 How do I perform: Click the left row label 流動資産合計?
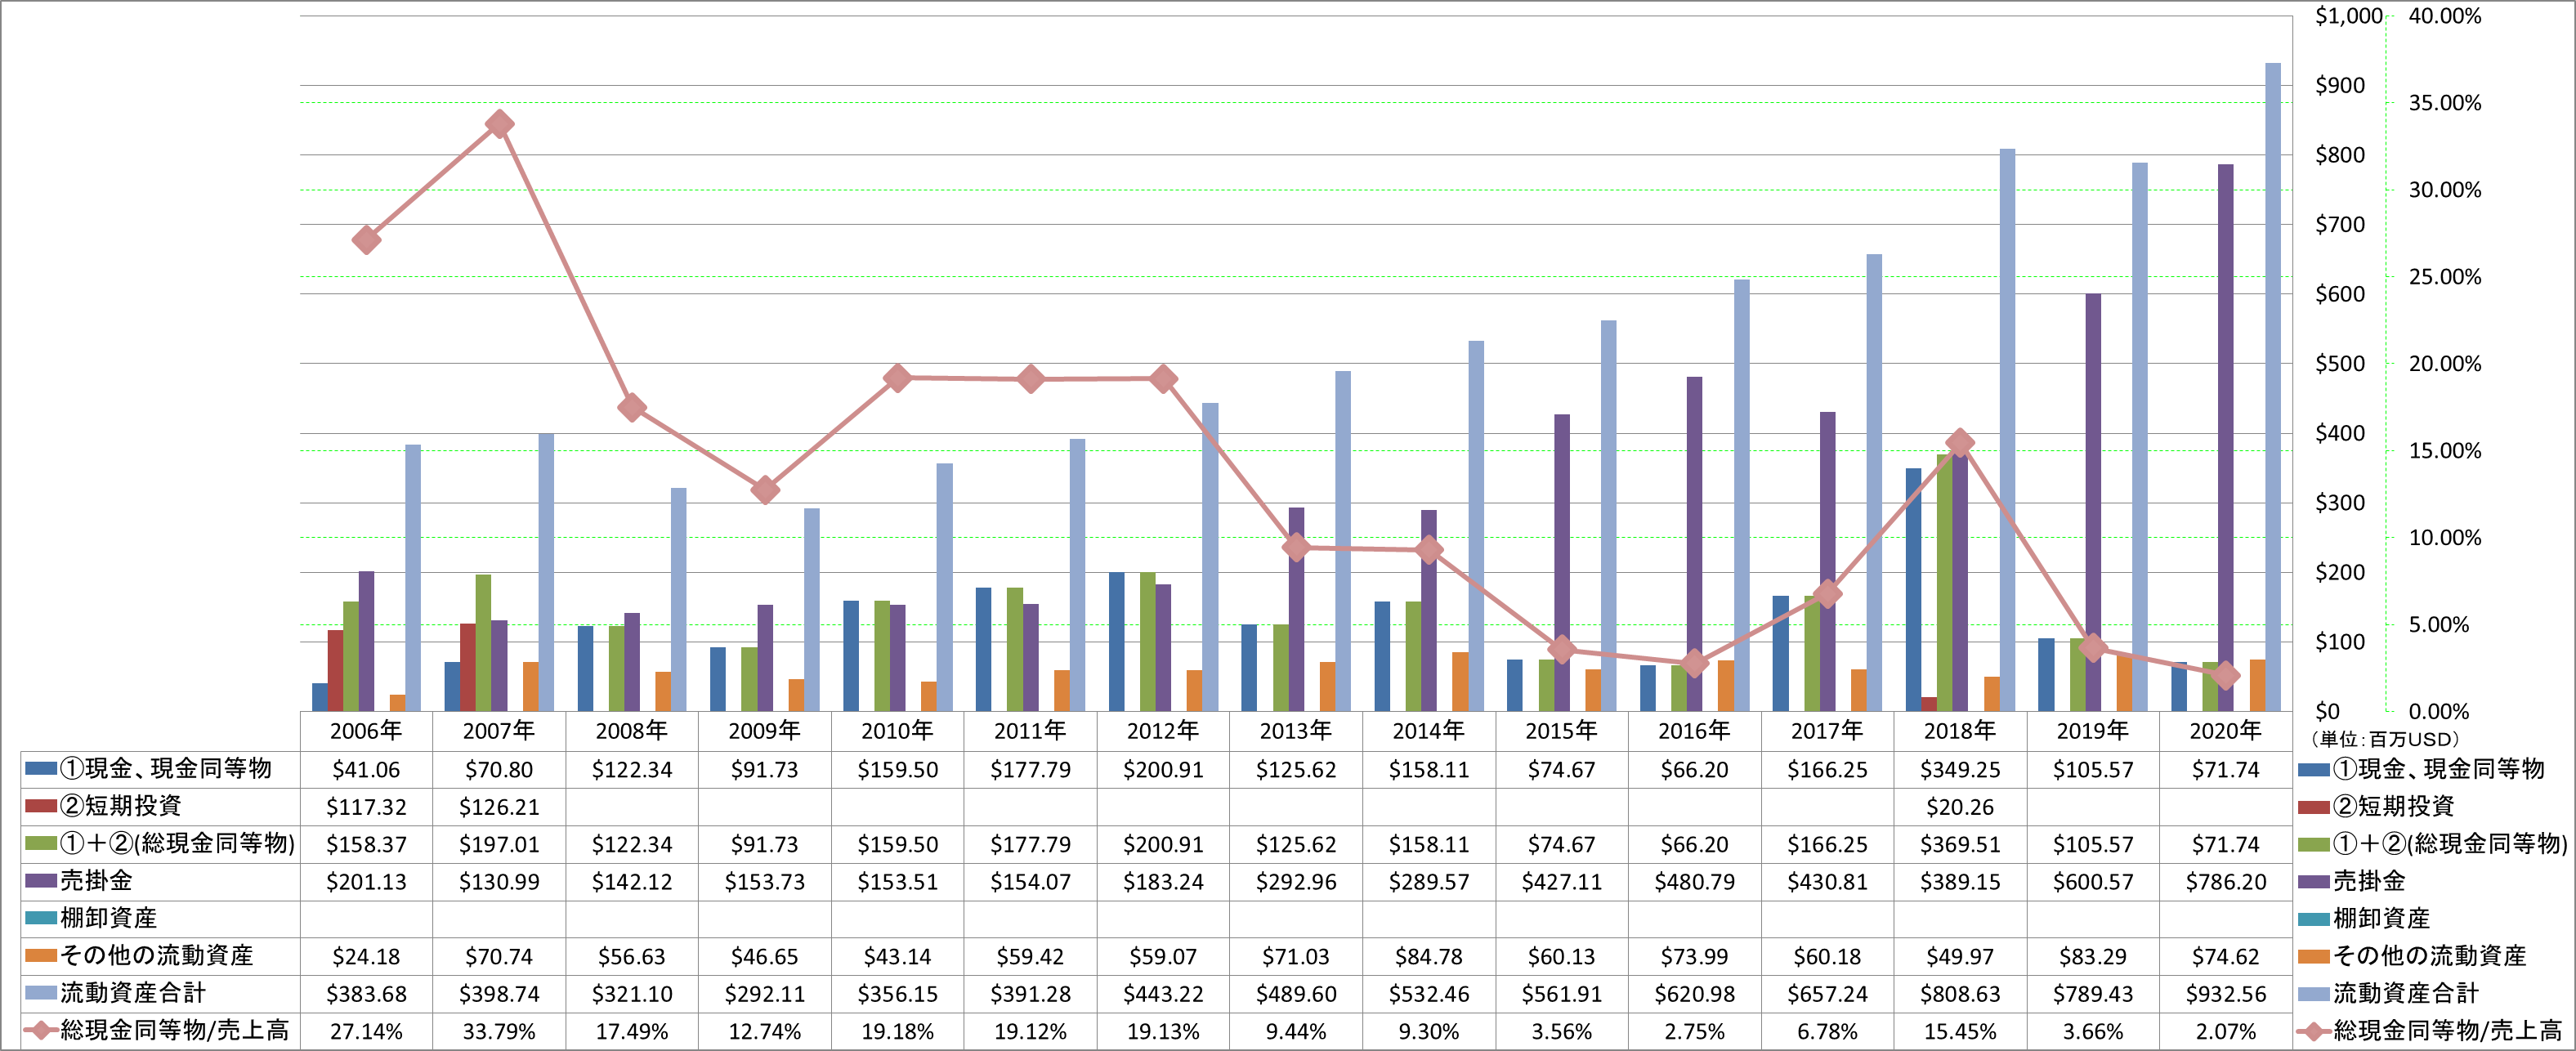tap(133, 993)
